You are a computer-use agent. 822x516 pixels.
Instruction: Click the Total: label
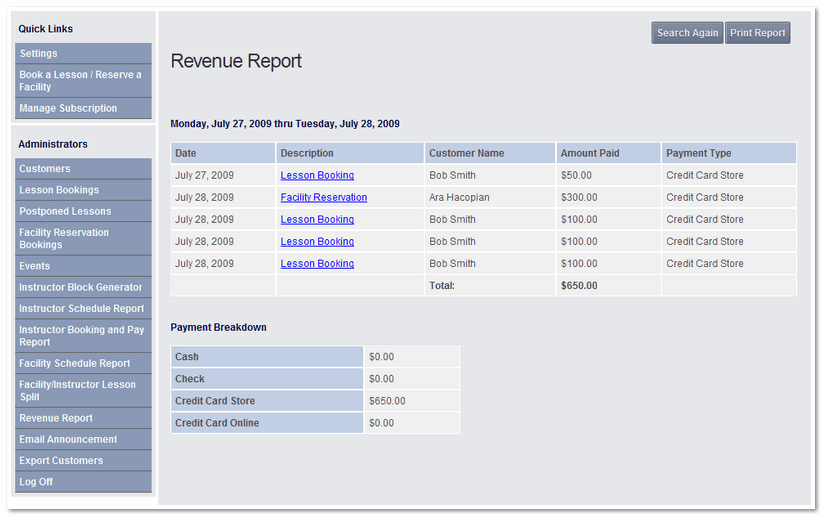(442, 286)
